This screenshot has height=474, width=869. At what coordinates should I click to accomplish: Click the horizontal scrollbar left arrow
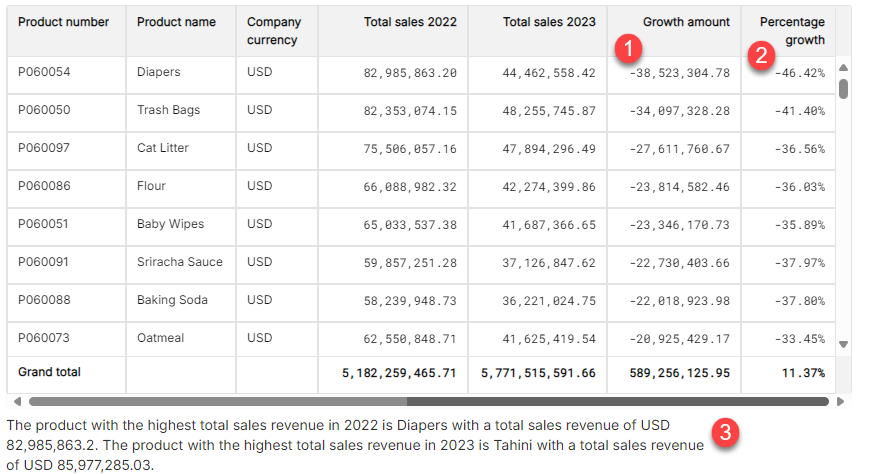[16, 402]
